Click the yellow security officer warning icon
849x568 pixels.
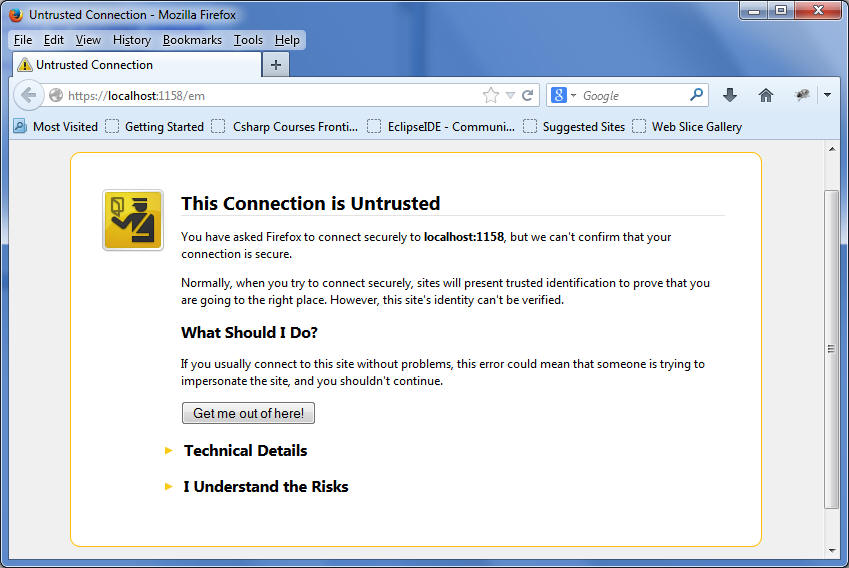[x=133, y=220]
